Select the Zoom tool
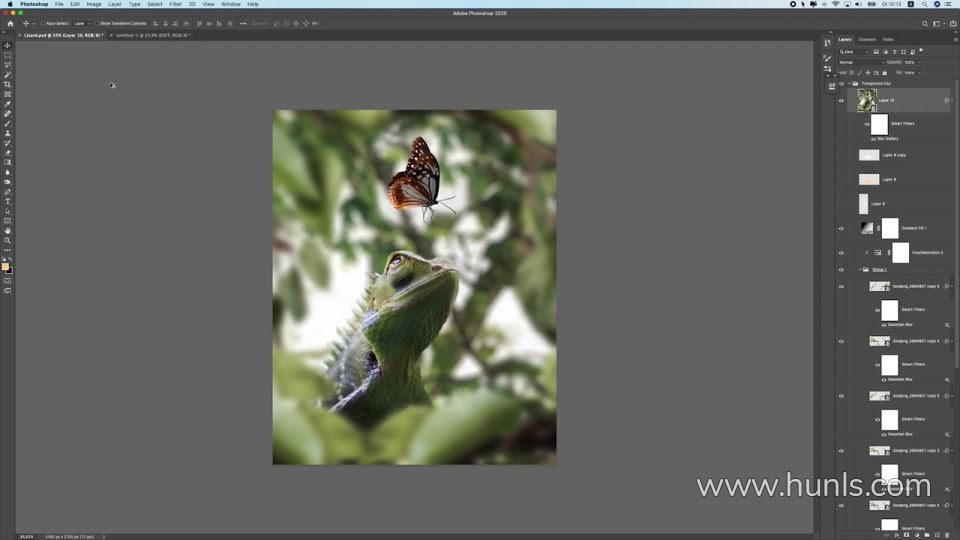Screen dimensions: 960x540 tap(8, 241)
